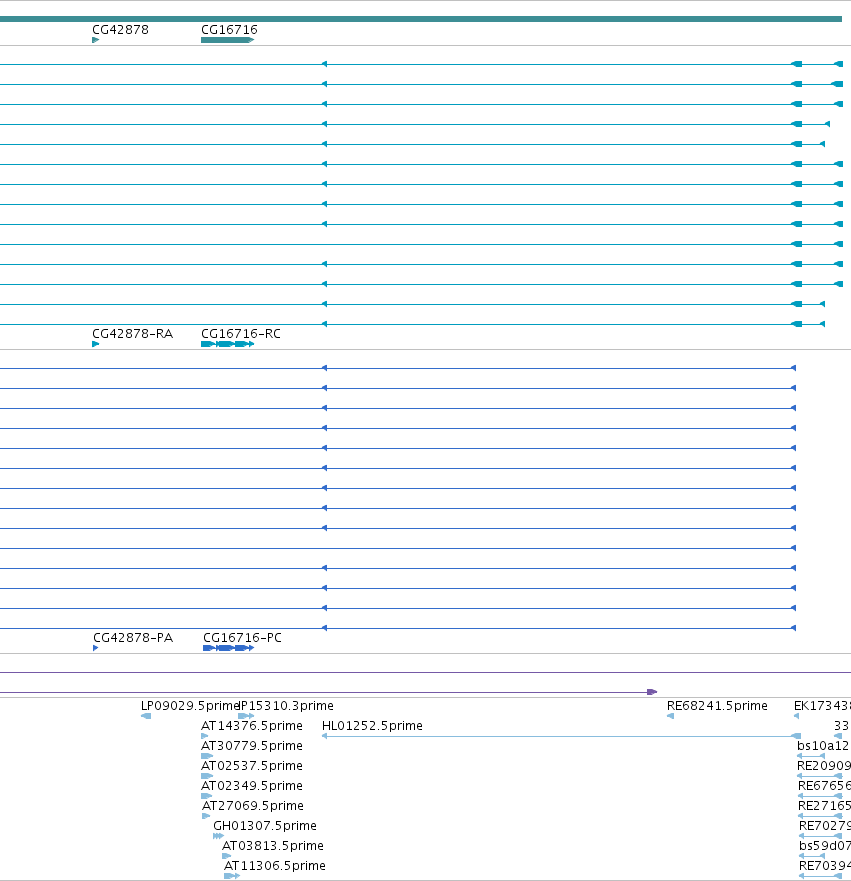Open the RE68241.5prime EST label

[717, 706]
